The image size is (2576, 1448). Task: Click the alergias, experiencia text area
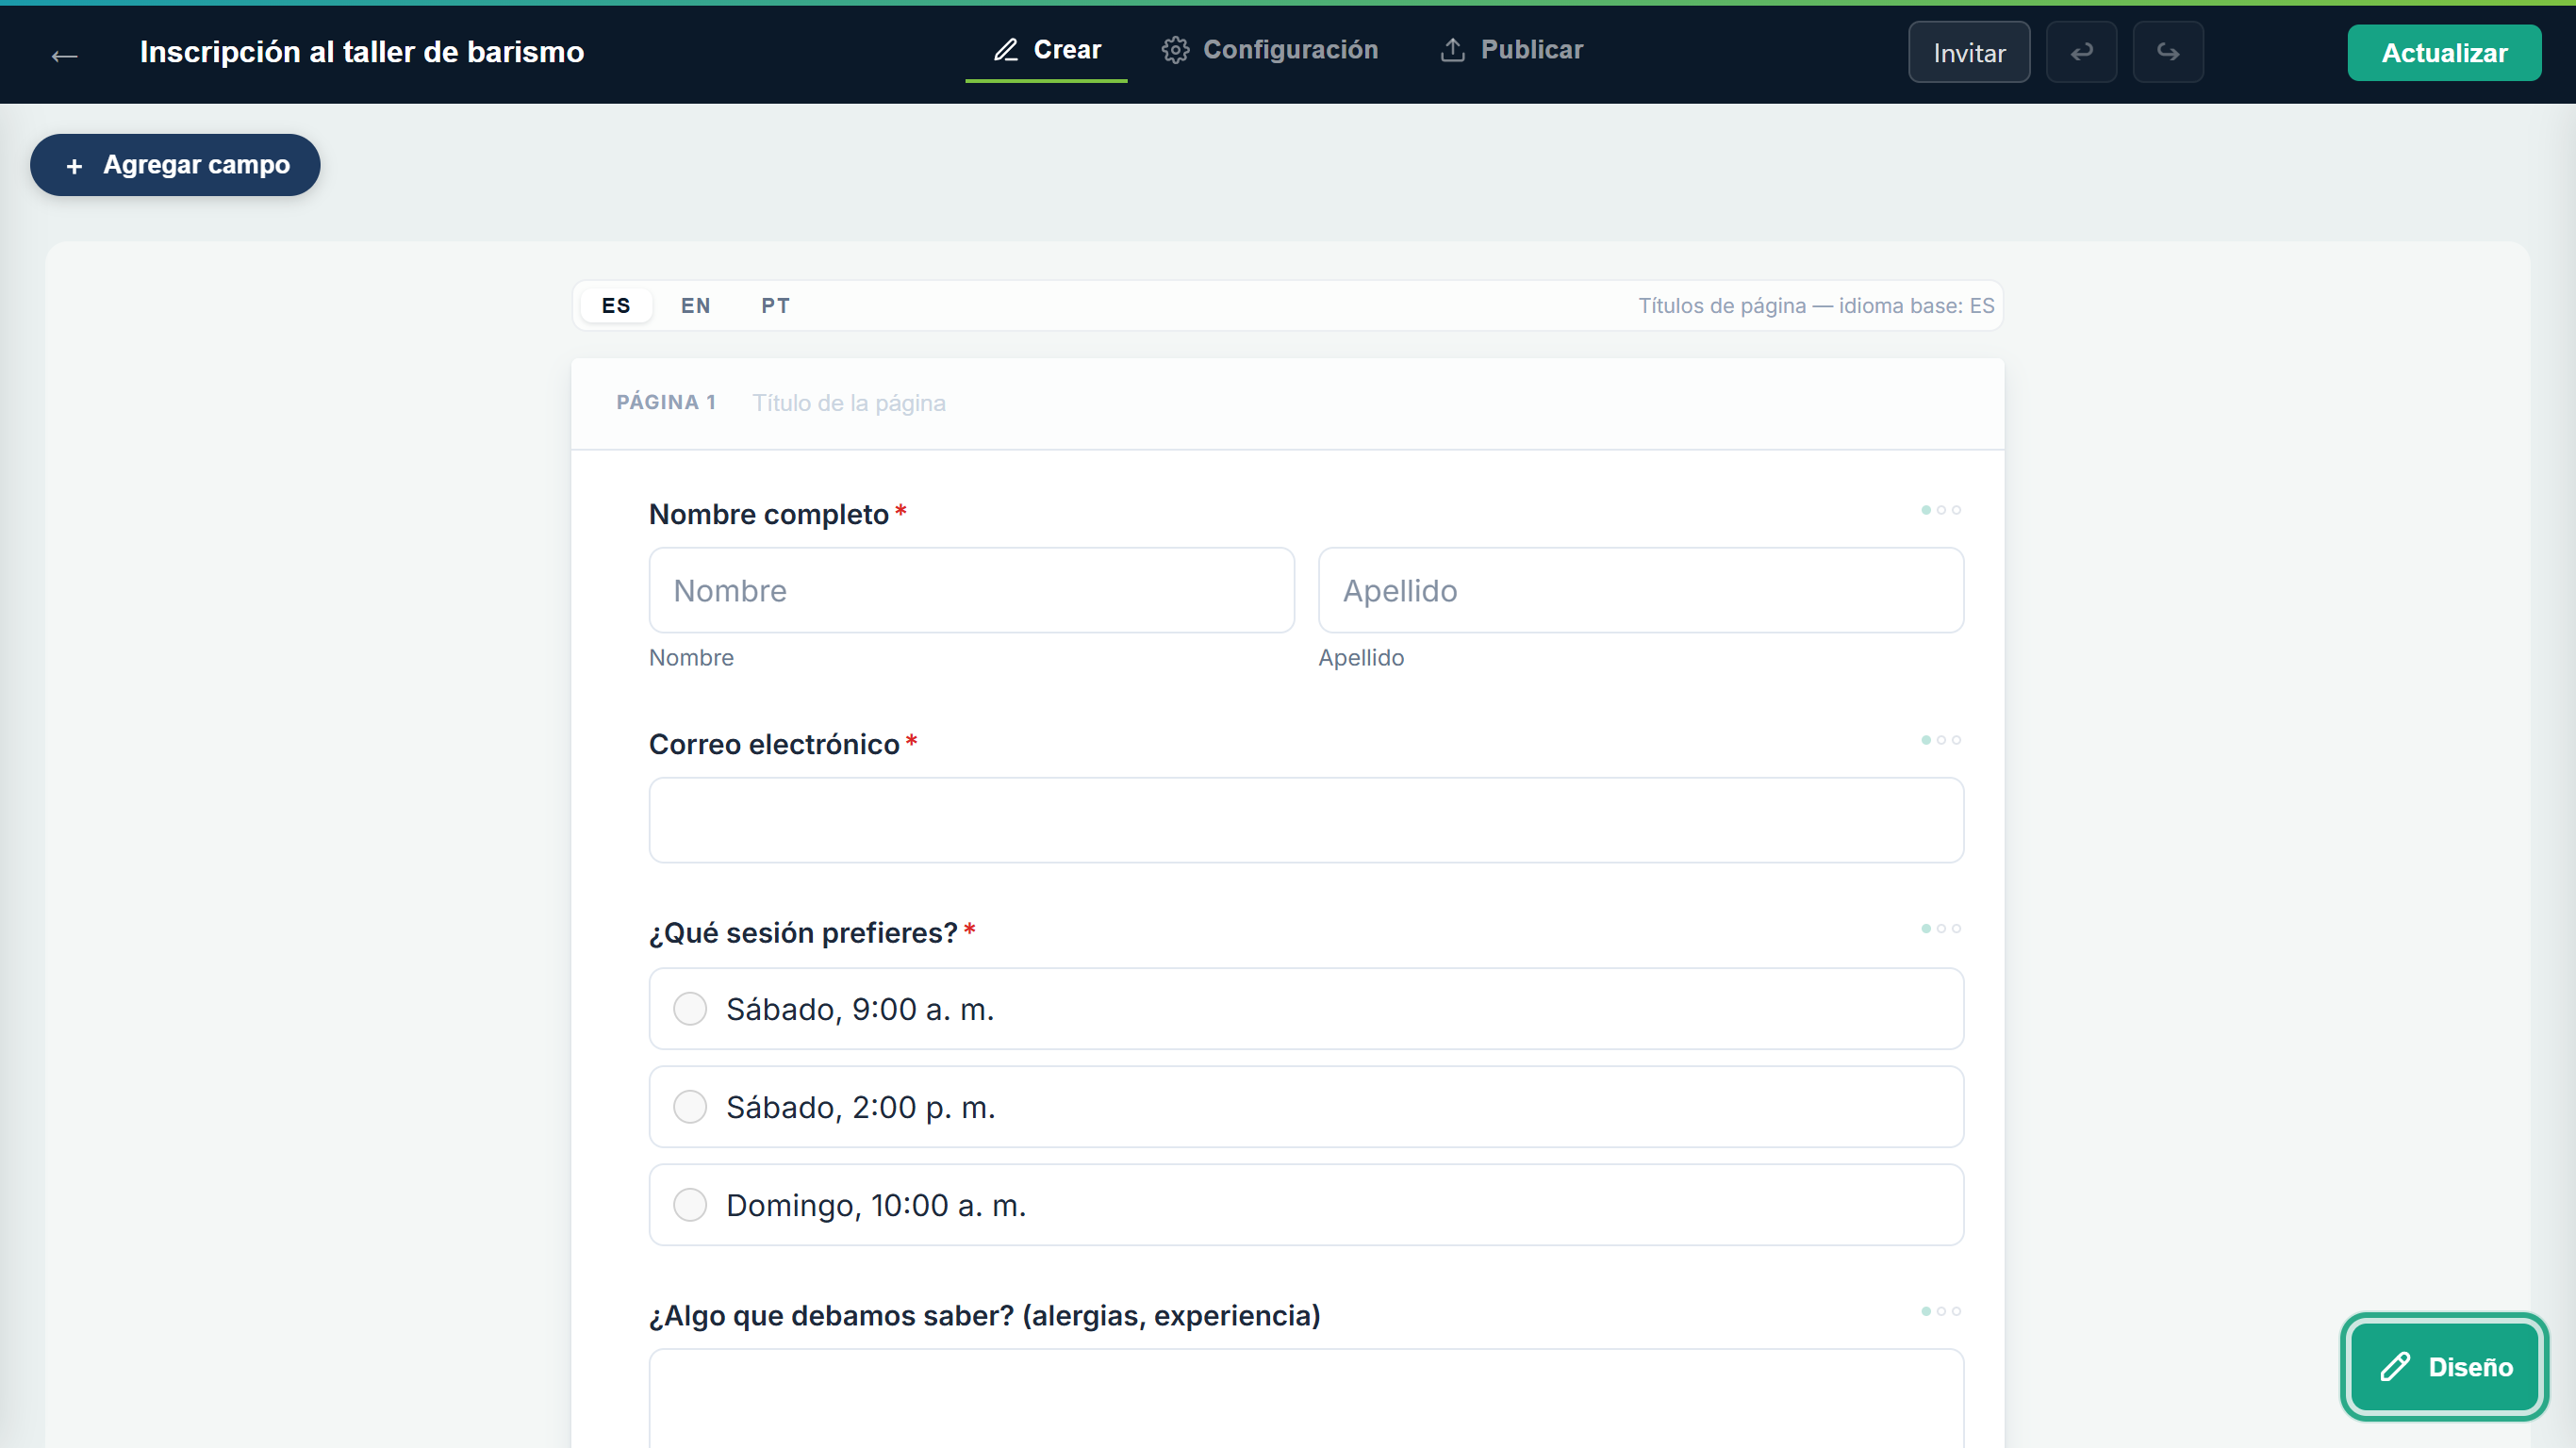[x=1306, y=1398]
